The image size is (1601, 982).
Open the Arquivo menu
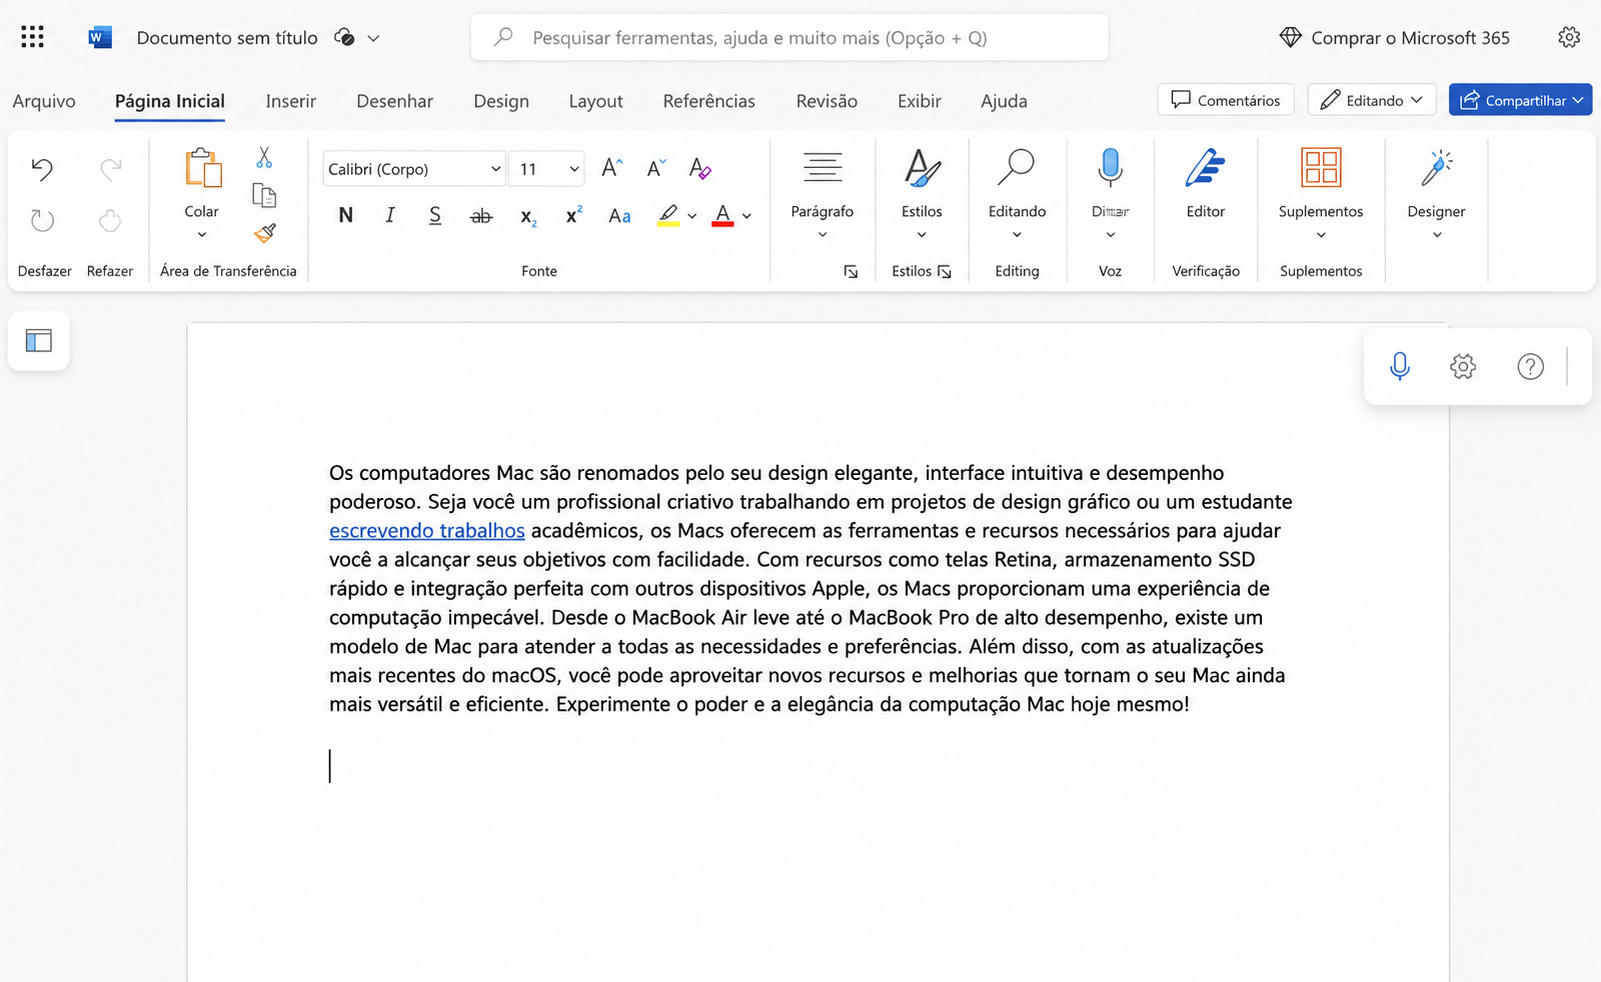click(44, 101)
